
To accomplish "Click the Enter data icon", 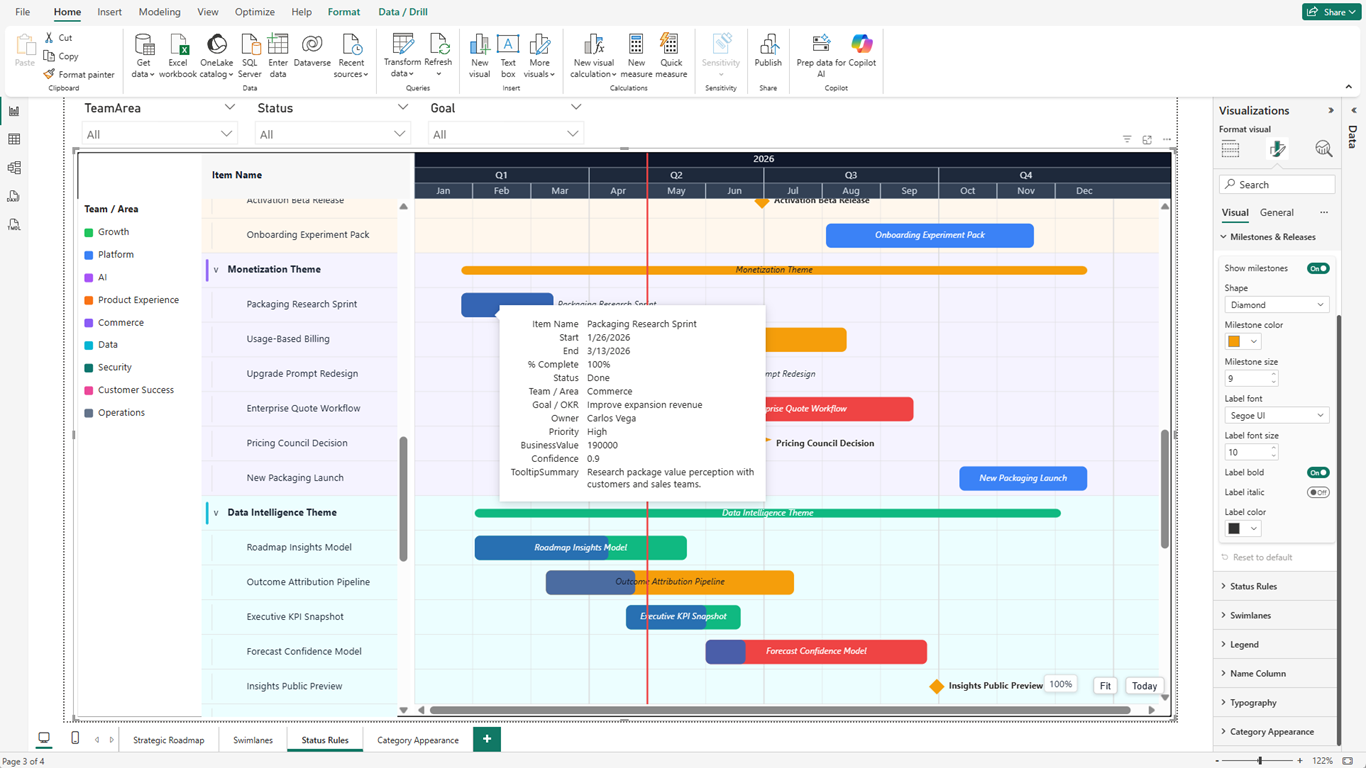I will [x=278, y=45].
